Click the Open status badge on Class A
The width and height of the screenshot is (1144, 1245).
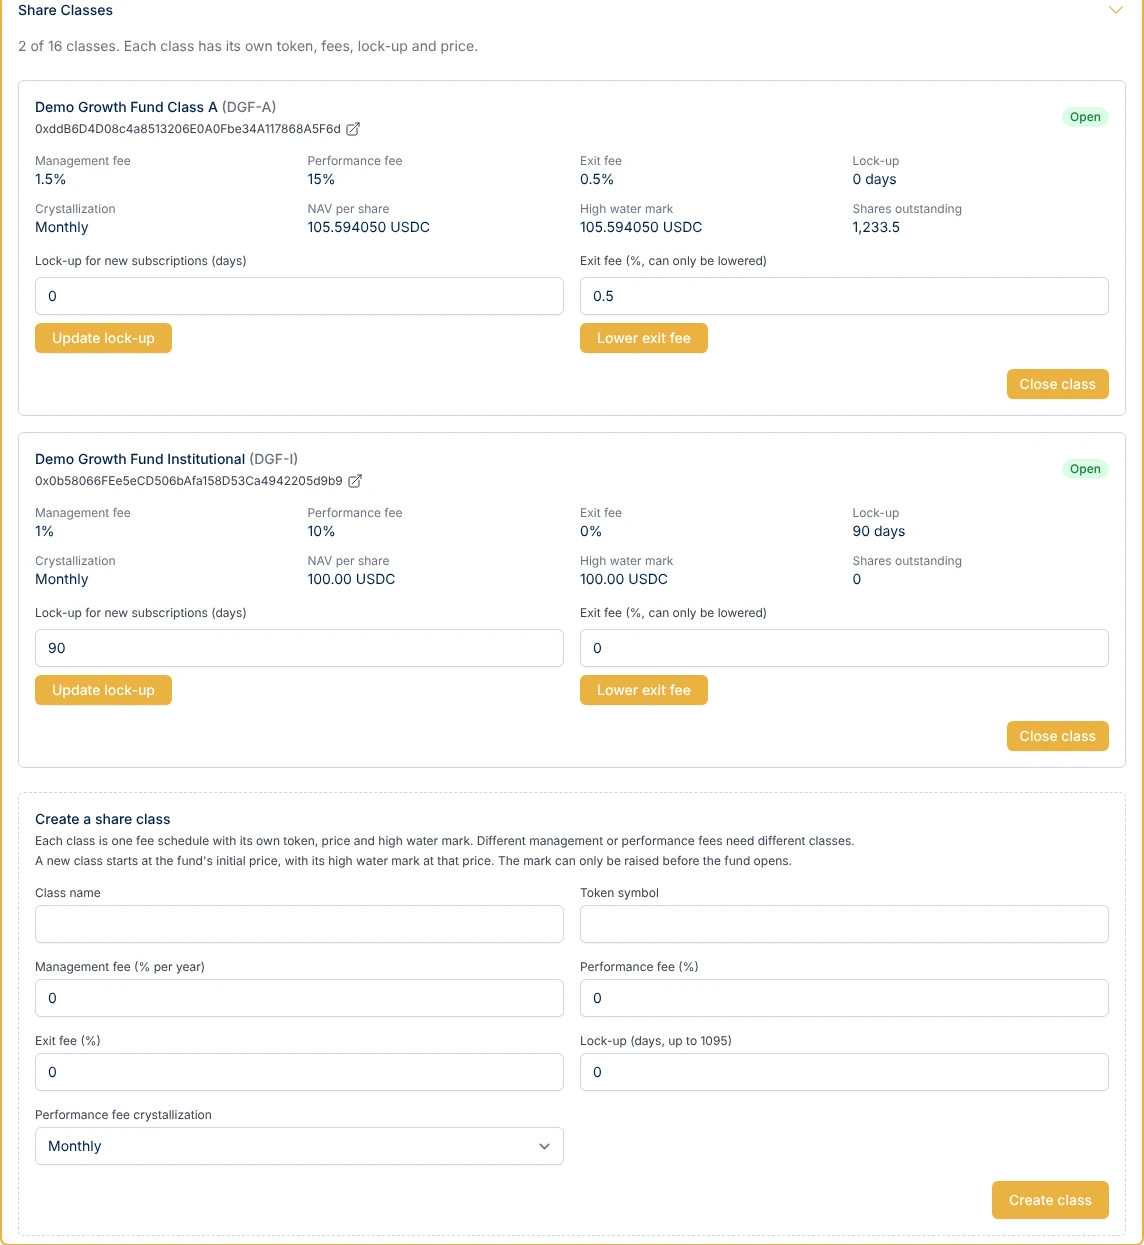(1085, 117)
